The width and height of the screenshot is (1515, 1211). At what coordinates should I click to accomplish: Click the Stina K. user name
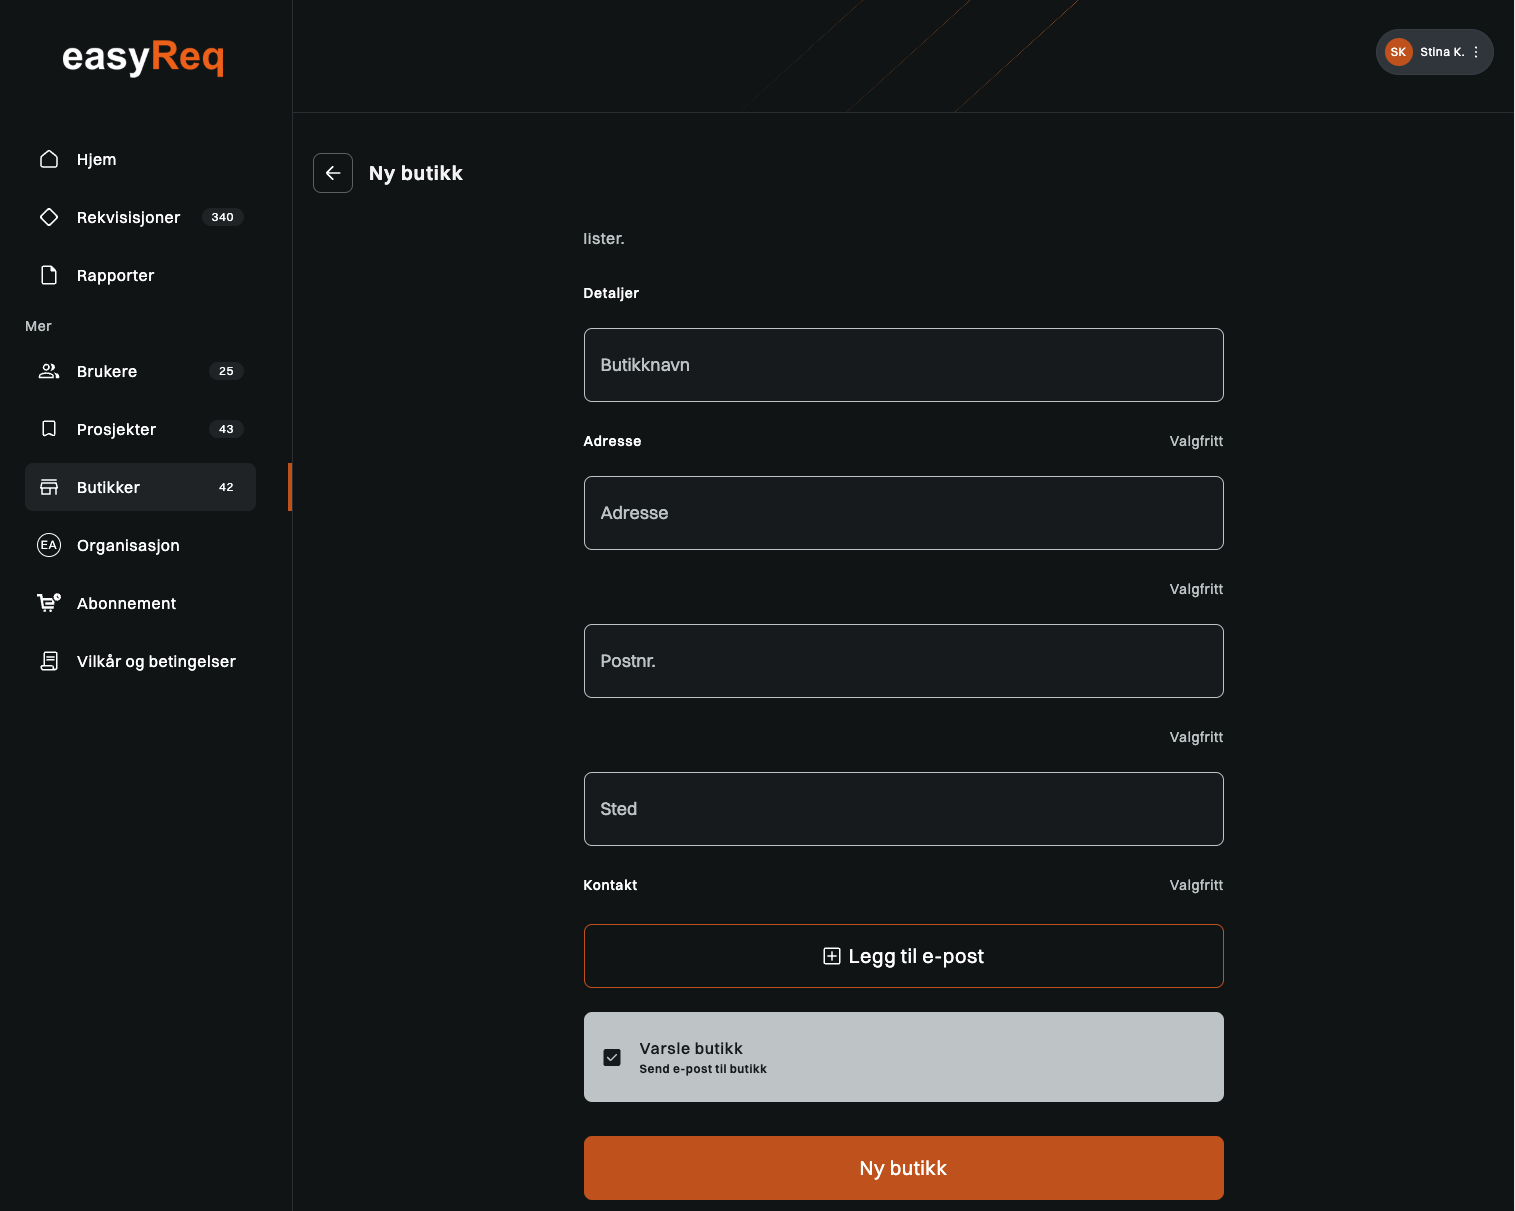click(x=1442, y=52)
